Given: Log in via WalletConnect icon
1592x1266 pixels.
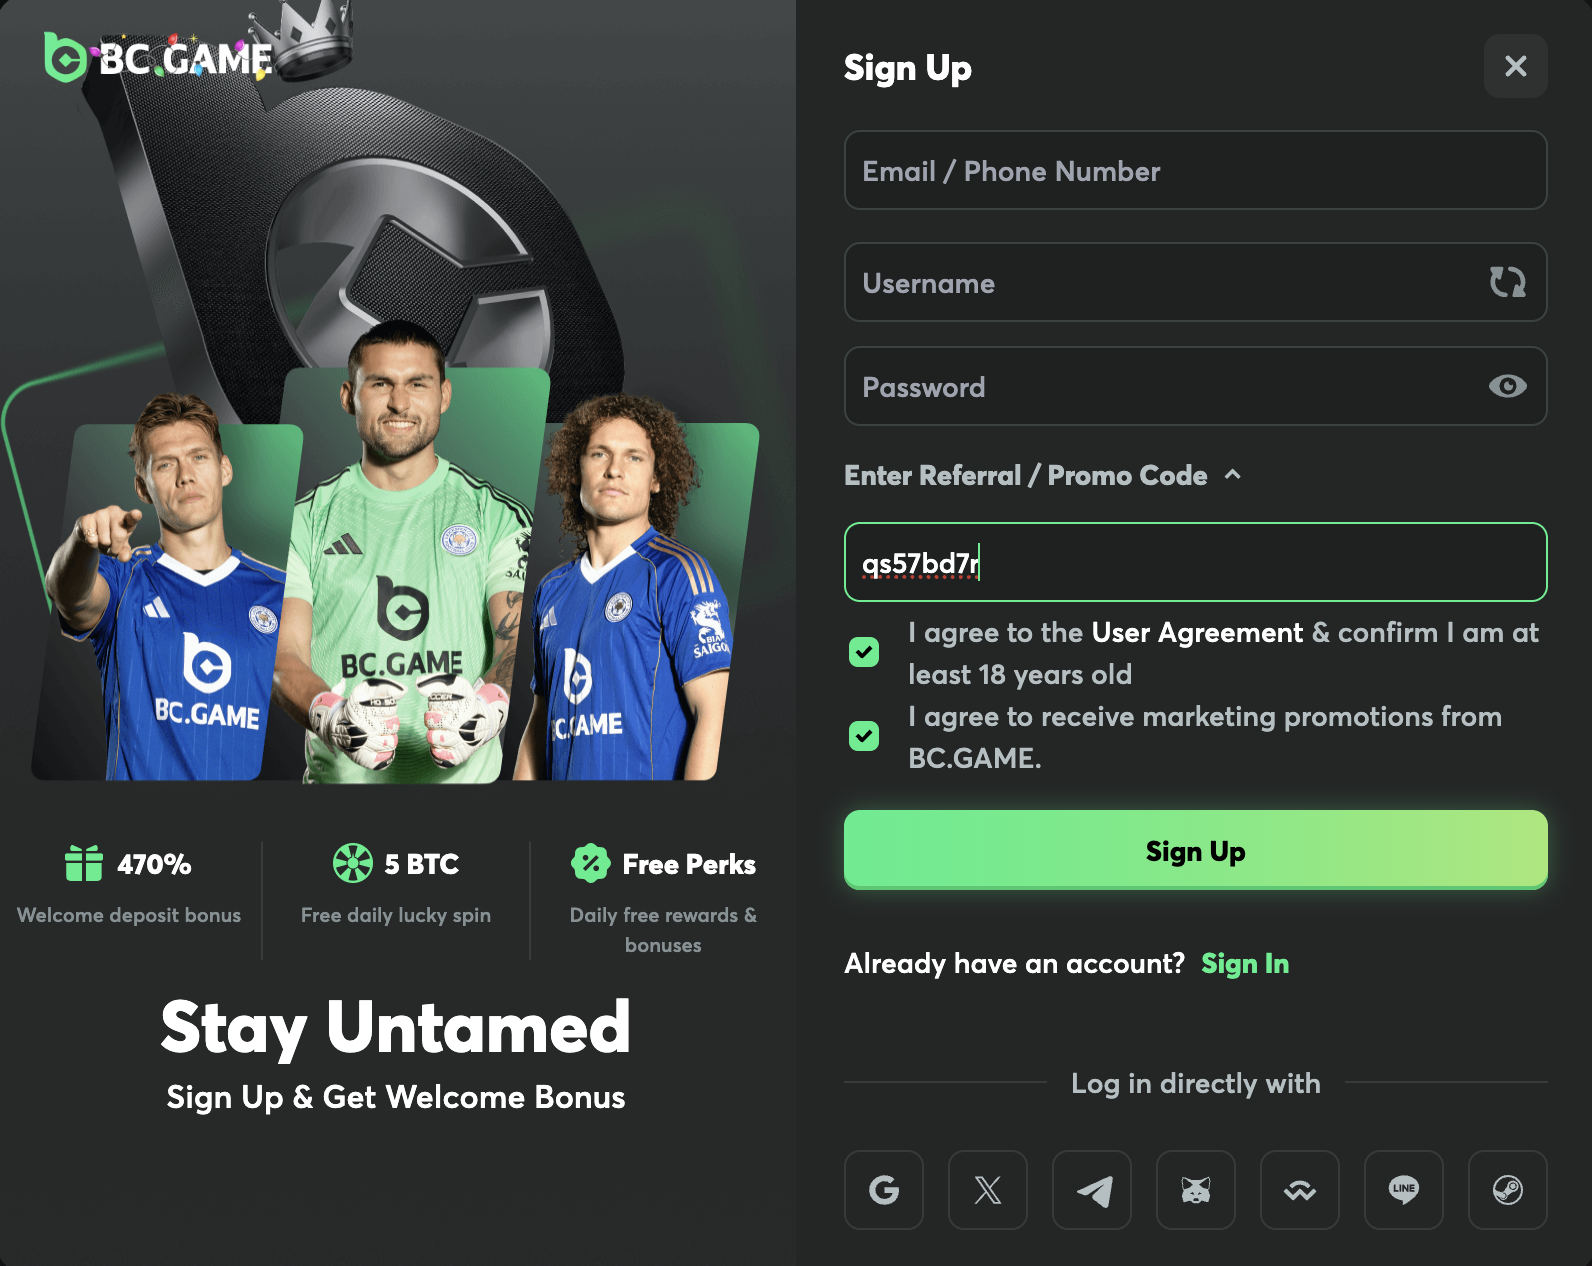Looking at the screenshot, I should coord(1300,1190).
